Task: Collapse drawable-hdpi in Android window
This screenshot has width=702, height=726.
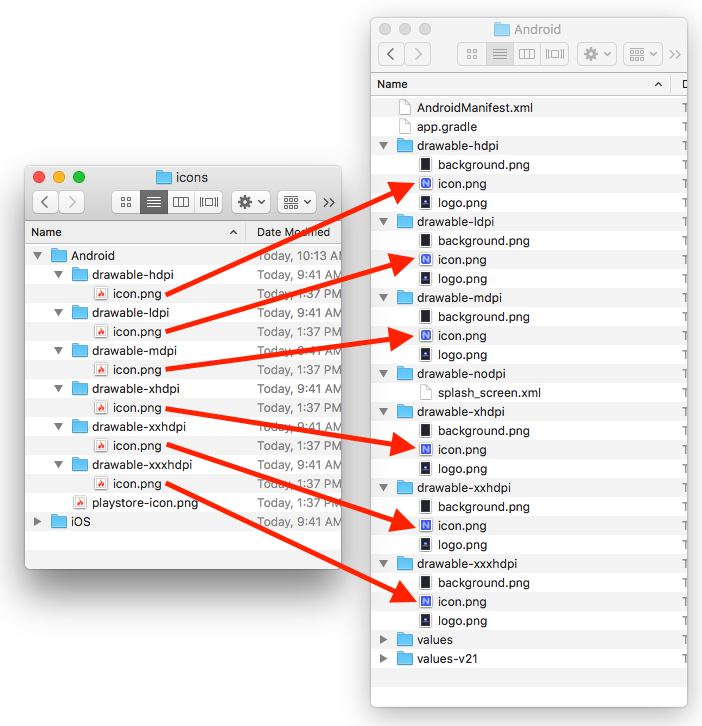Action: click(384, 145)
